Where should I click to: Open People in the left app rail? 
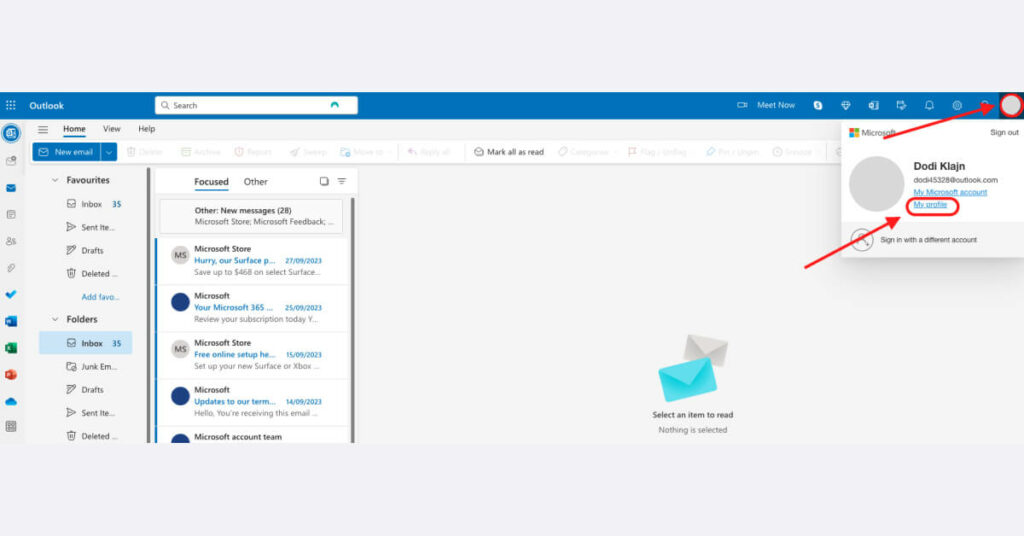(11, 241)
